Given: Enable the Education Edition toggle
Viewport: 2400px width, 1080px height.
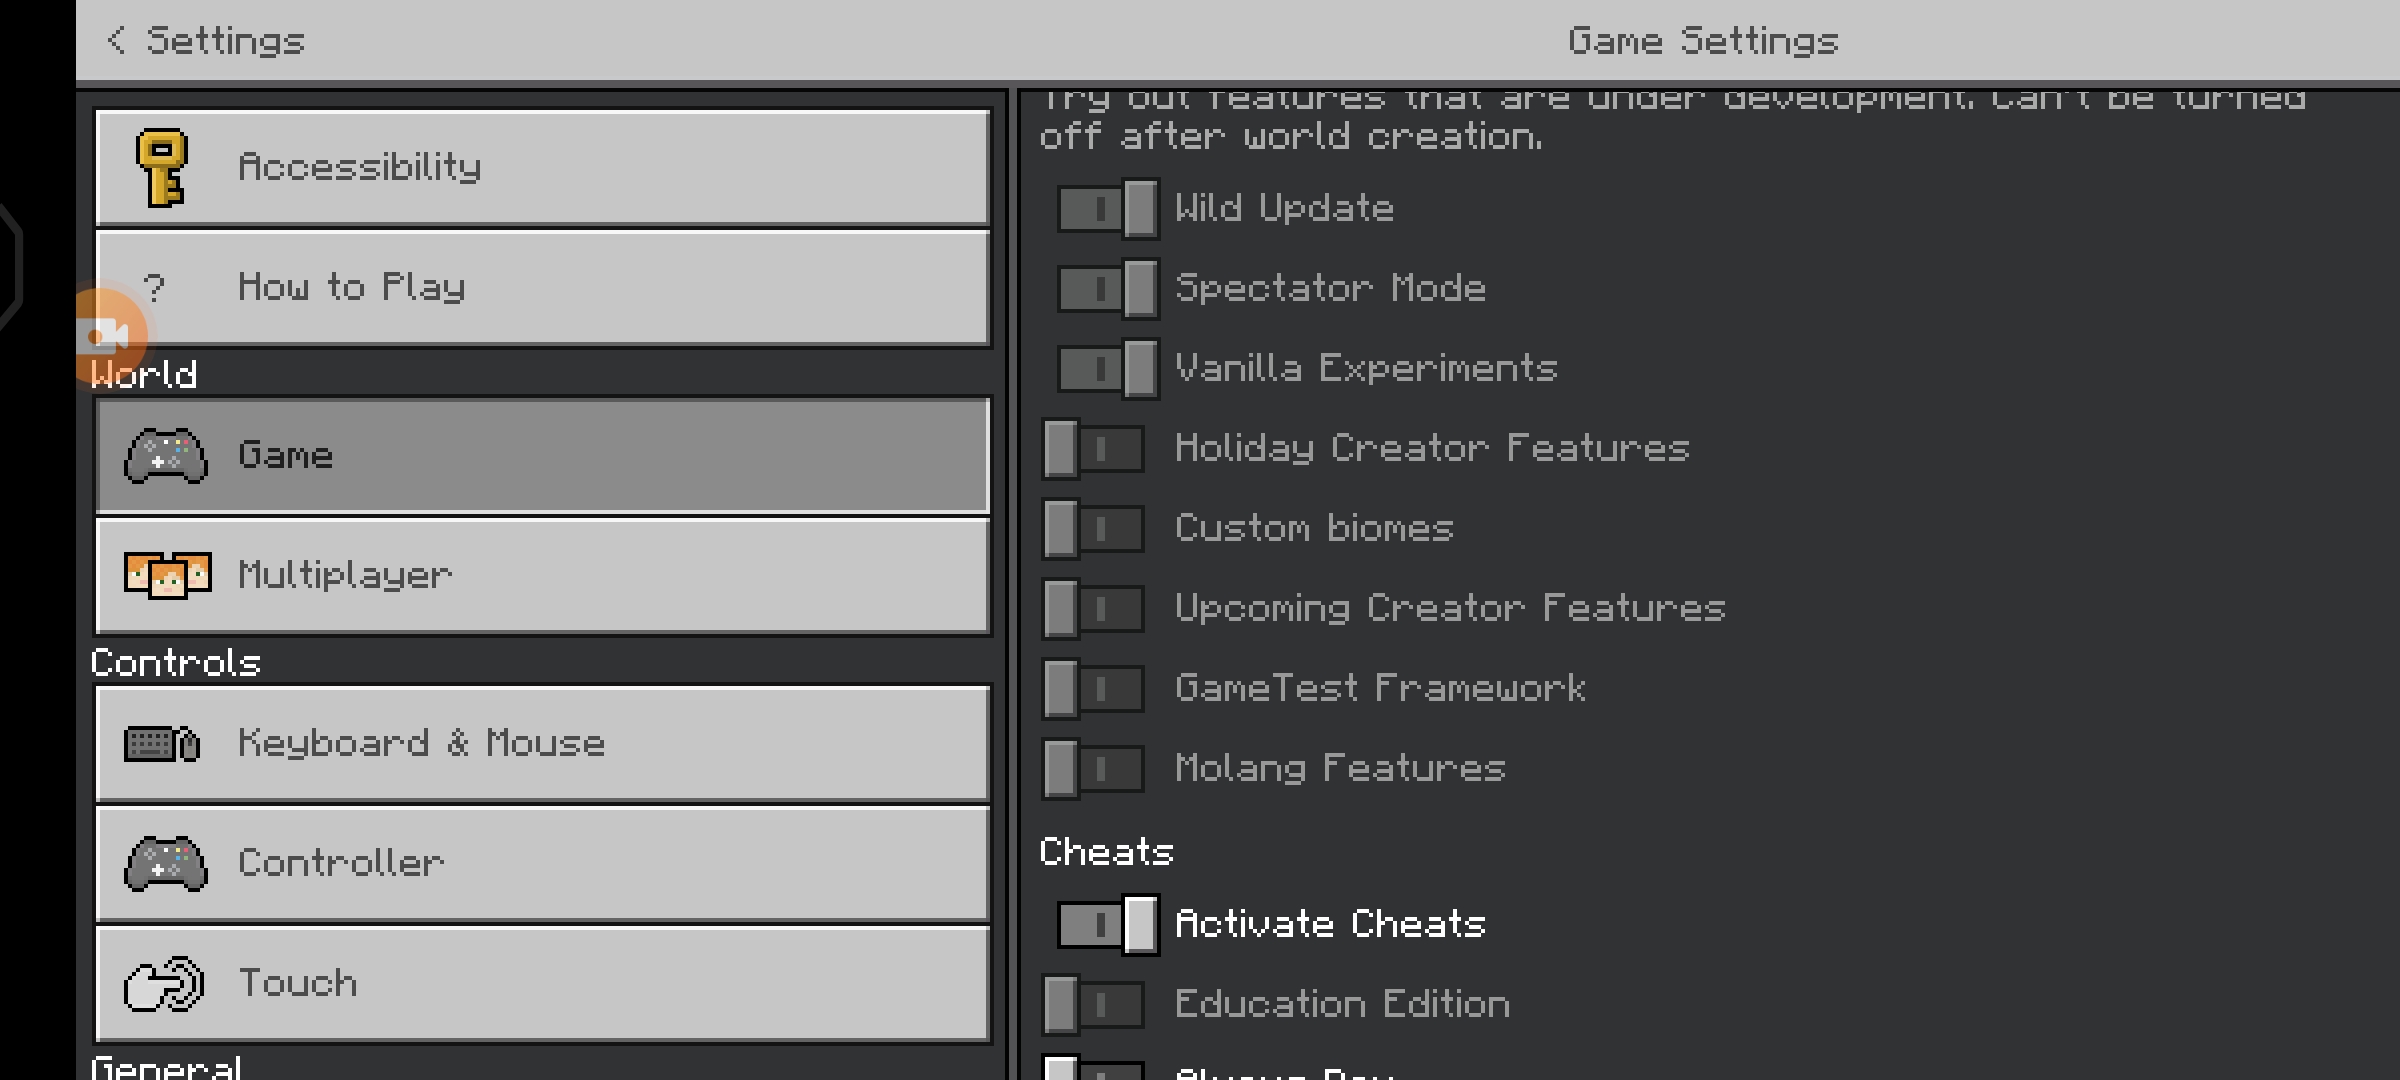Looking at the screenshot, I should coord(1093,1004).
